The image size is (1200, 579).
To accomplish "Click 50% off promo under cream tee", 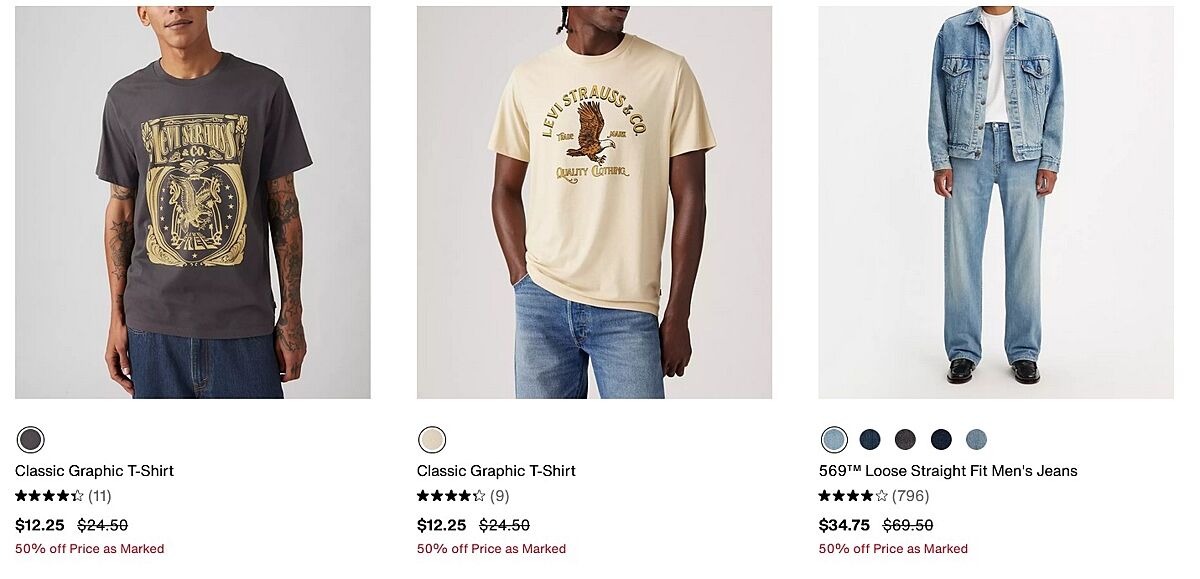I will coord(491,549).
